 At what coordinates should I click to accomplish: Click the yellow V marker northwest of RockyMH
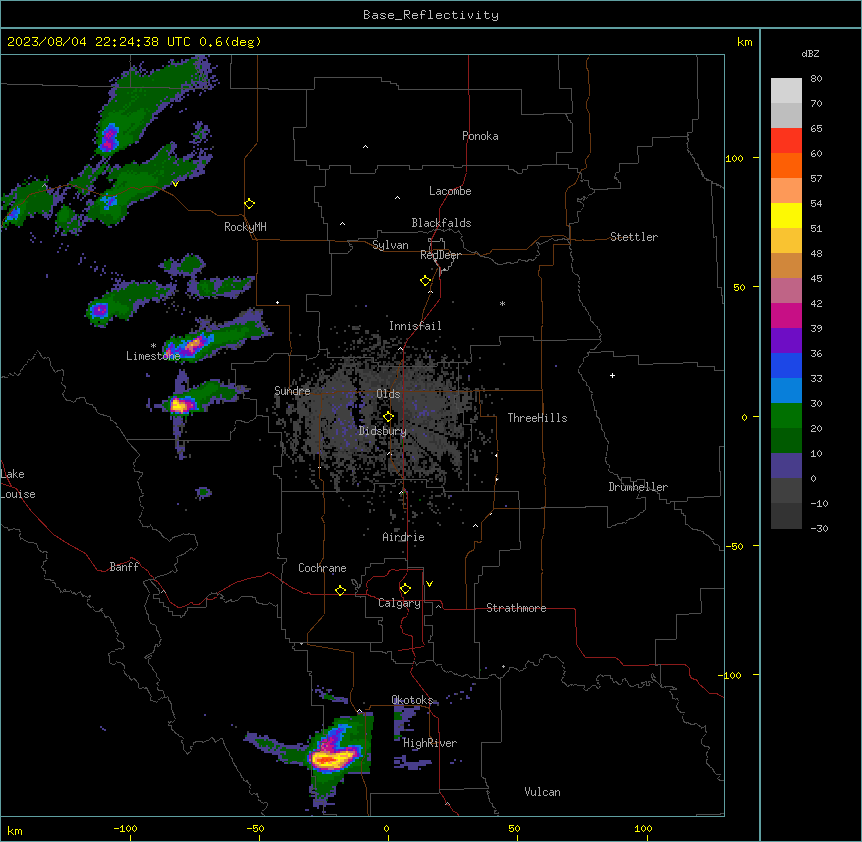click(x=175, y=184)
